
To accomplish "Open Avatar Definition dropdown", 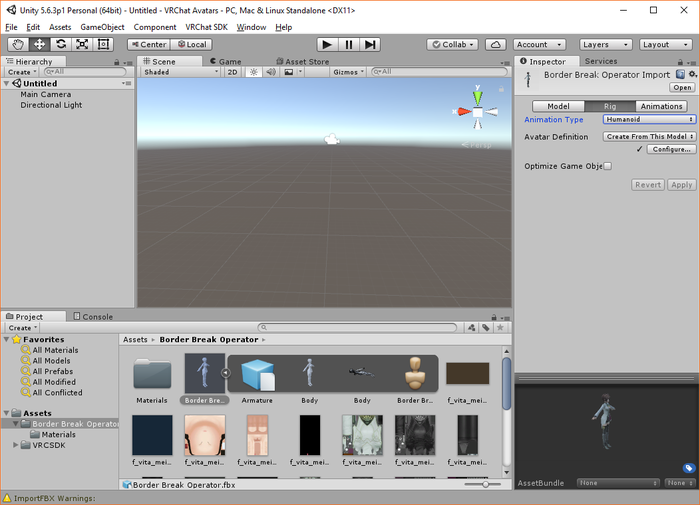I will pyautogui.click(x=649, y=137).
